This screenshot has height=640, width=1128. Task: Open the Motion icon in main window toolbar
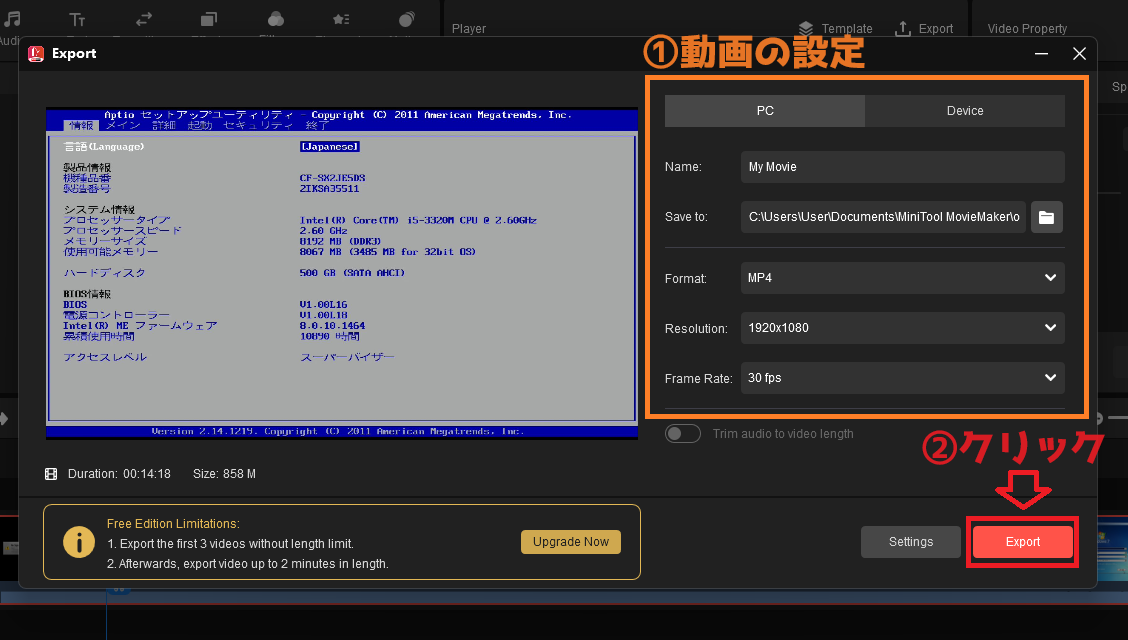[x=406, y=19]
